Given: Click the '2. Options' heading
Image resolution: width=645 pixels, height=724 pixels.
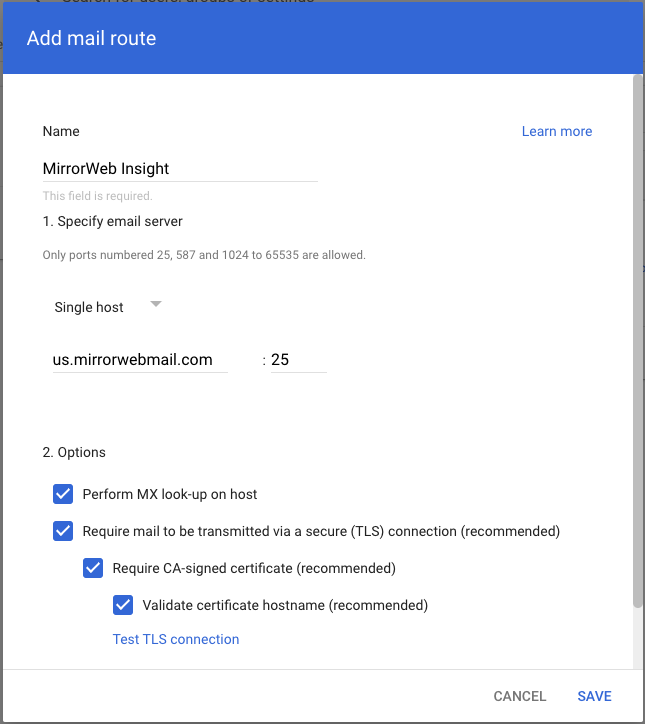Looking at the screenshot, I should pos(74,452).
